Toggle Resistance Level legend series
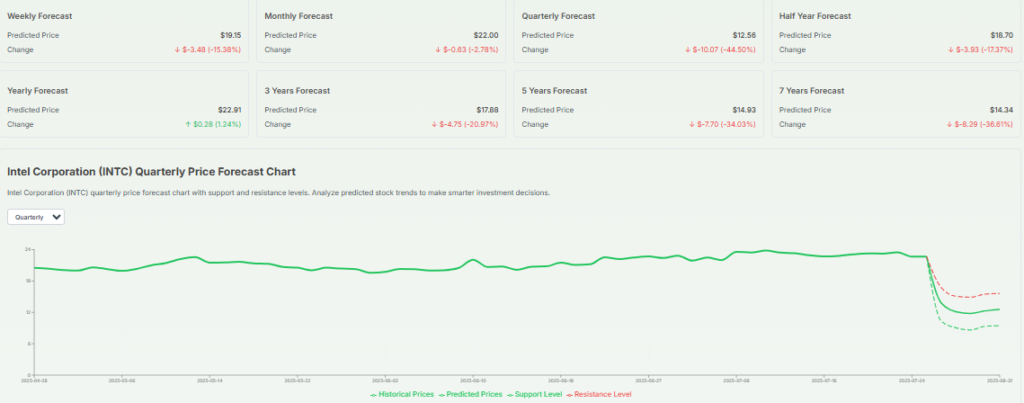This screenshot has width=1024, height=403. click(603, 395)
